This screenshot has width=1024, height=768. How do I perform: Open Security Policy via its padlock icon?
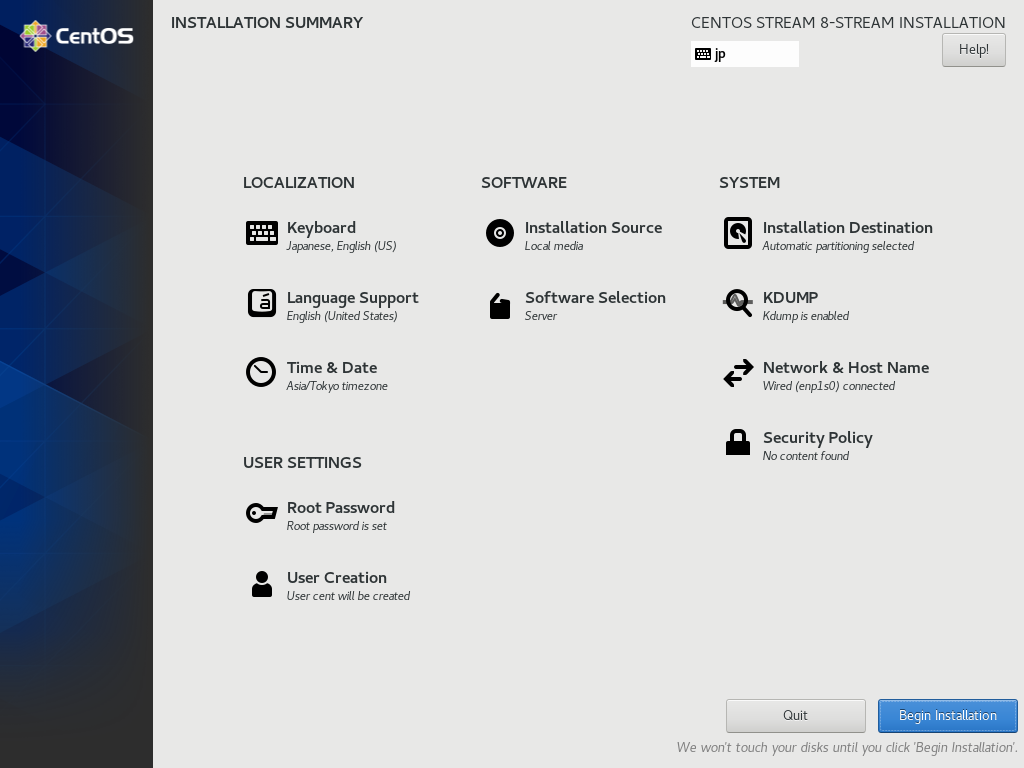[738, 442]
